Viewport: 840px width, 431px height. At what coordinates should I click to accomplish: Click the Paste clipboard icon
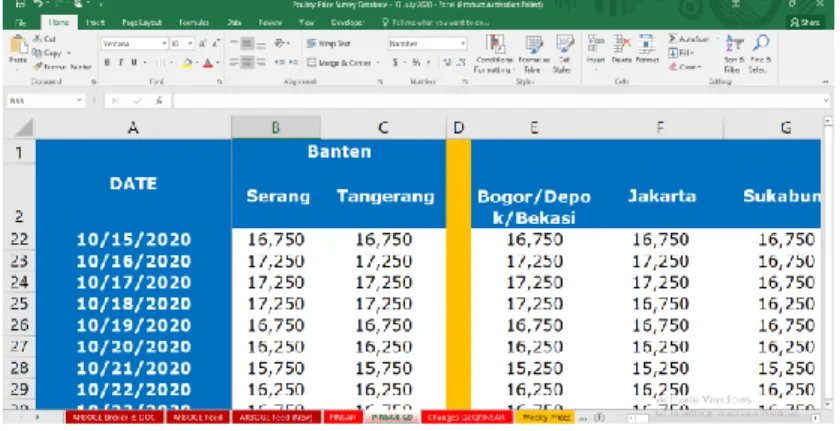(x=18, y=46)
